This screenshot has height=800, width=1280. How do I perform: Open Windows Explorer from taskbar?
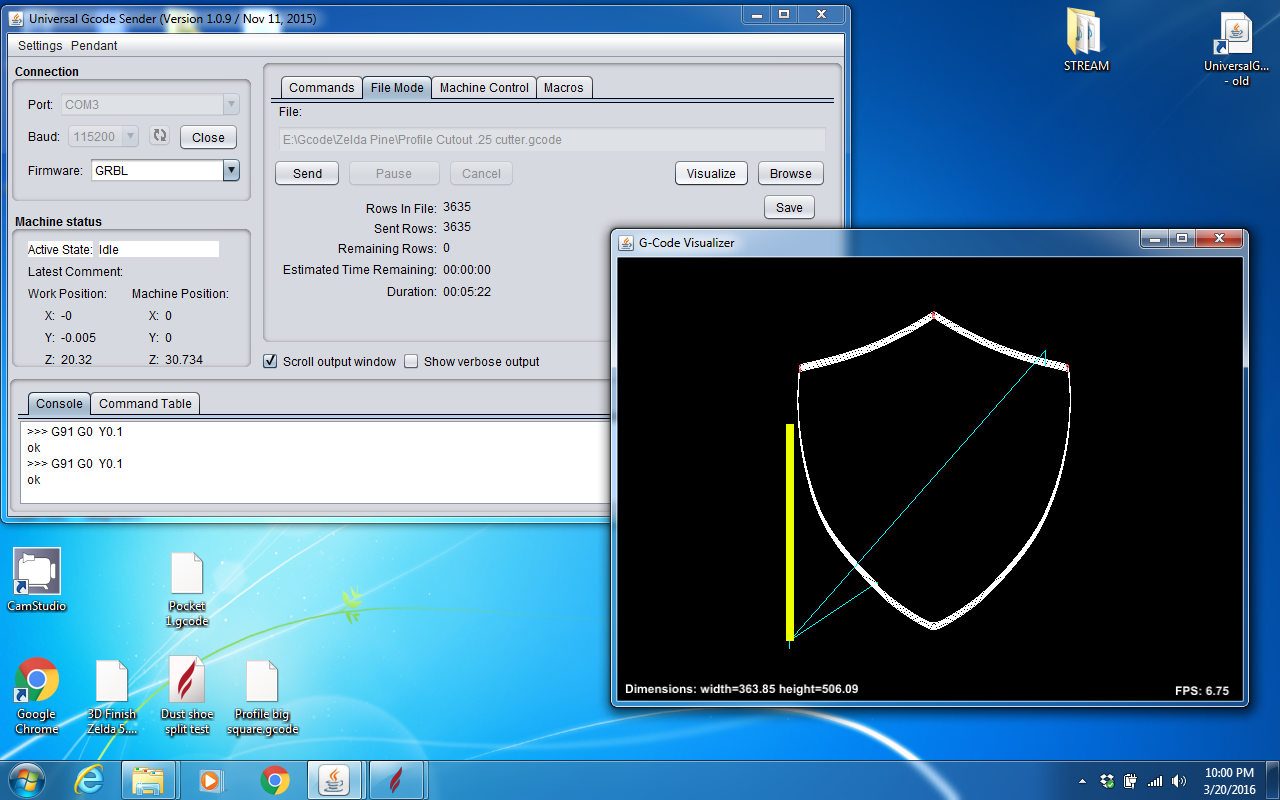pyautogui.click(x=148, y=780)
